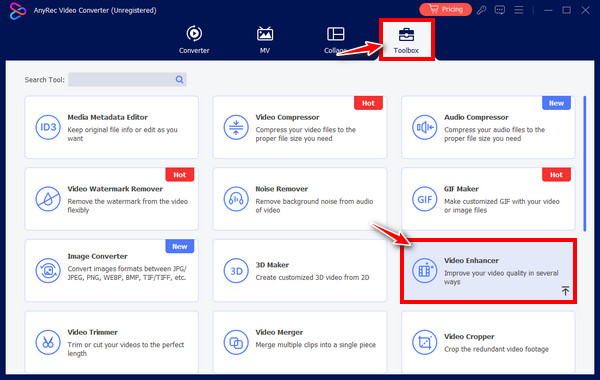
Task: Click the Video Compressor icon
Action: click(x=236, y=127)
